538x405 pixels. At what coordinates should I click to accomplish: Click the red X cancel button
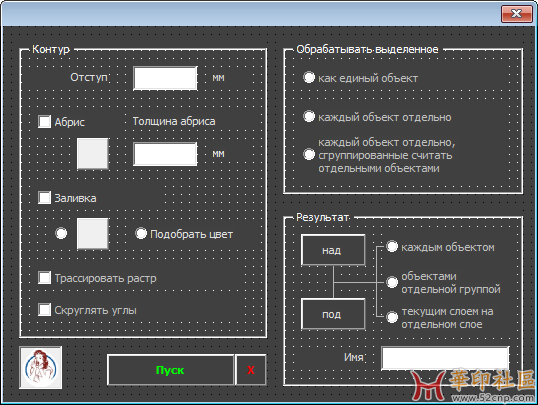pyautogui.click(x=251, y=370)
